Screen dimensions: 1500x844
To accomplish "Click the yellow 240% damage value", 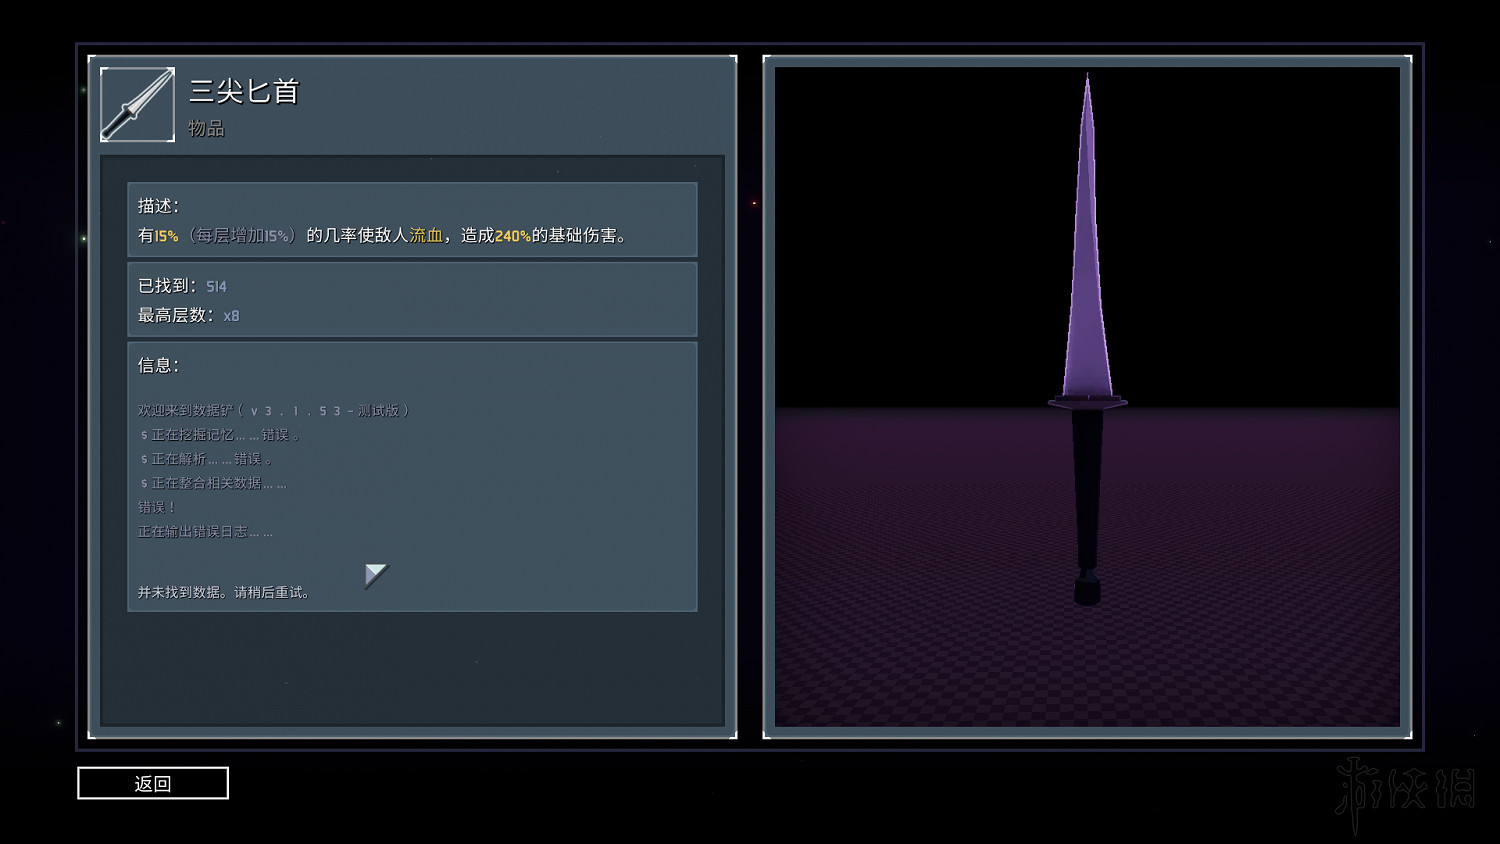I will pos(512,236).
